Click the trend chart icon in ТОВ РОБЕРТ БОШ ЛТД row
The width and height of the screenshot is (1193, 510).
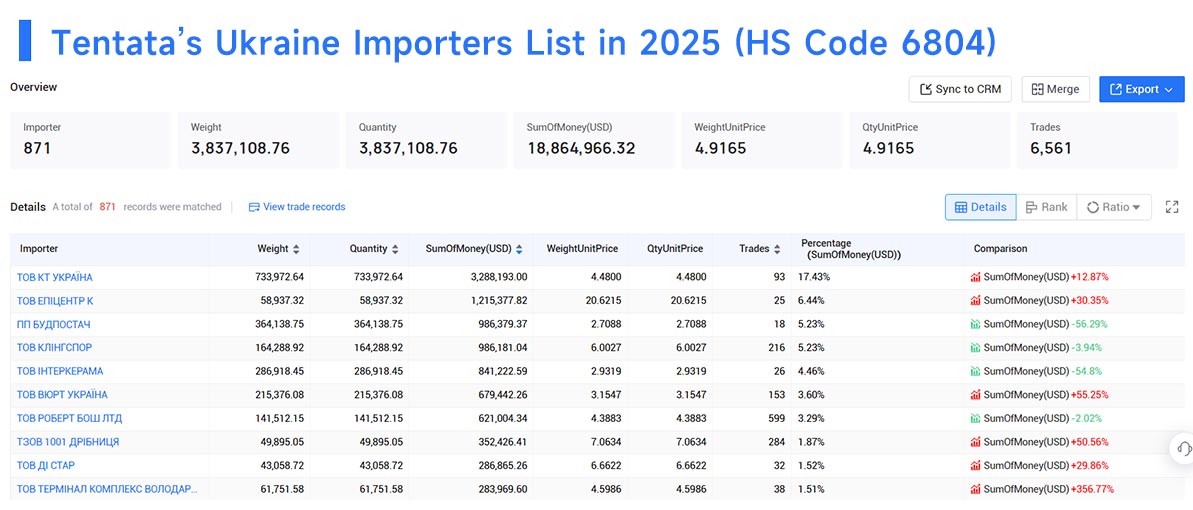(x=975, y=419)
